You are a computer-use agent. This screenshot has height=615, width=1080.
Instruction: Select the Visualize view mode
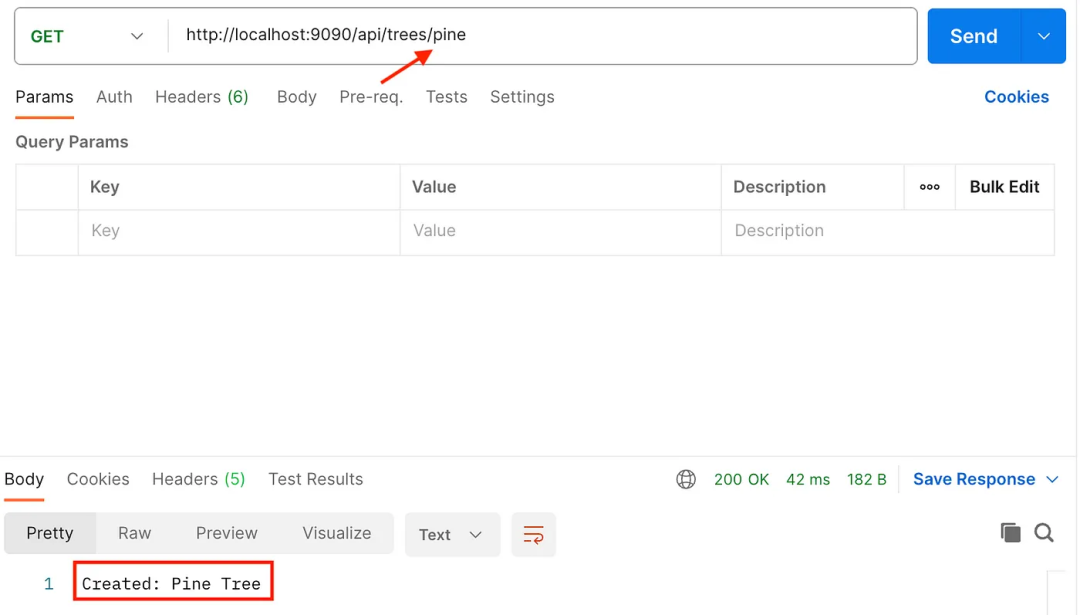tap(337, 533)
